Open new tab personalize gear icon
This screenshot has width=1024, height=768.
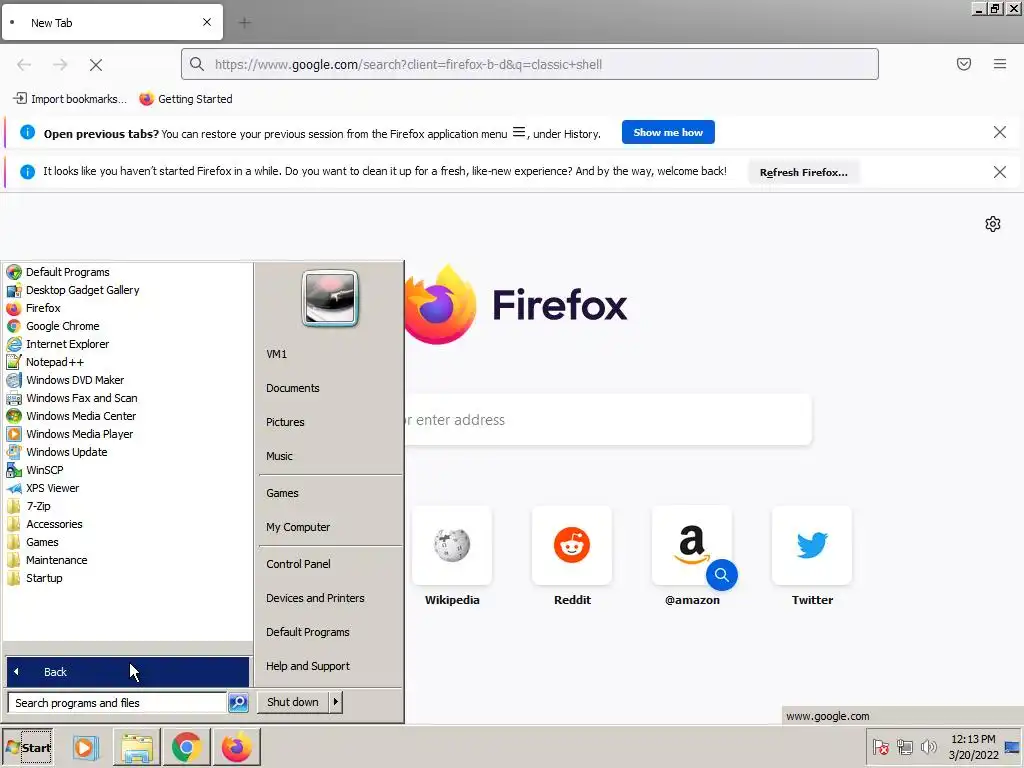[x=993, y=224]
